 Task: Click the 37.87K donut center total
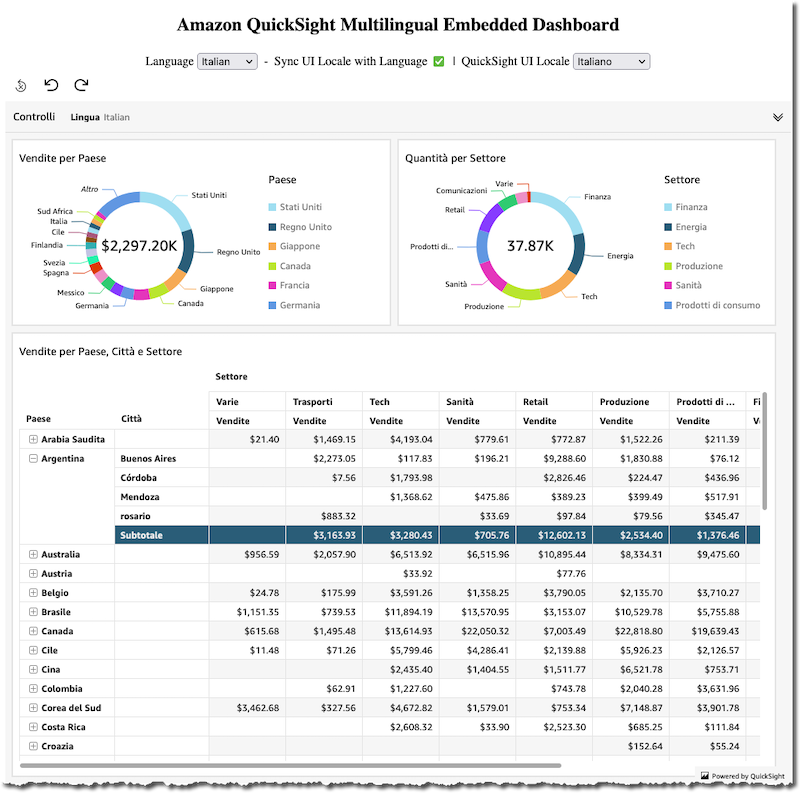point(530,246)
